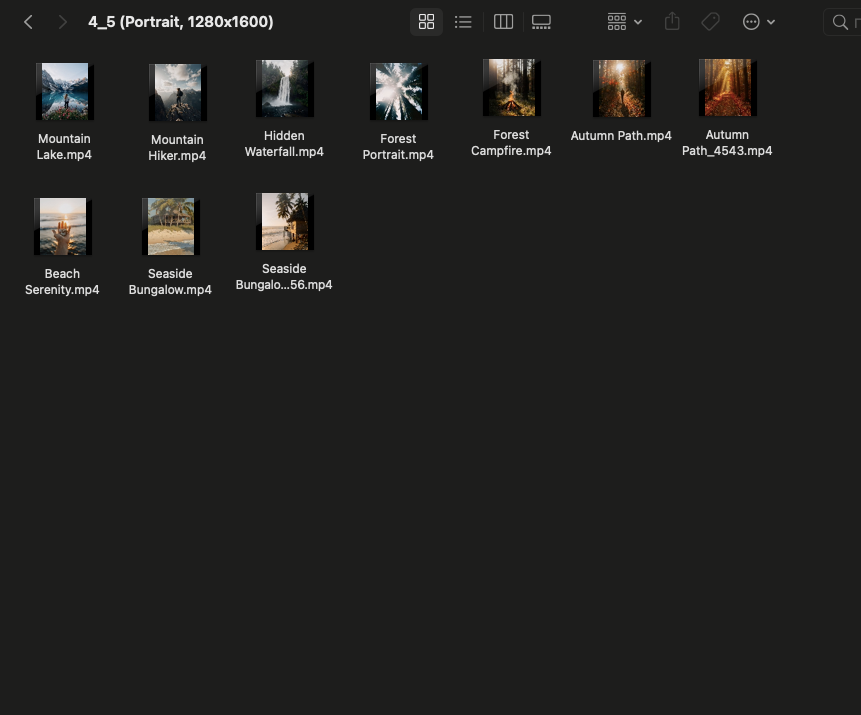Image resolution: width=861 pixels, height=715 pixels.
Task: Click the folder title 4_5 (Portrait, 1280x1600)
Action: click(181, 22)
